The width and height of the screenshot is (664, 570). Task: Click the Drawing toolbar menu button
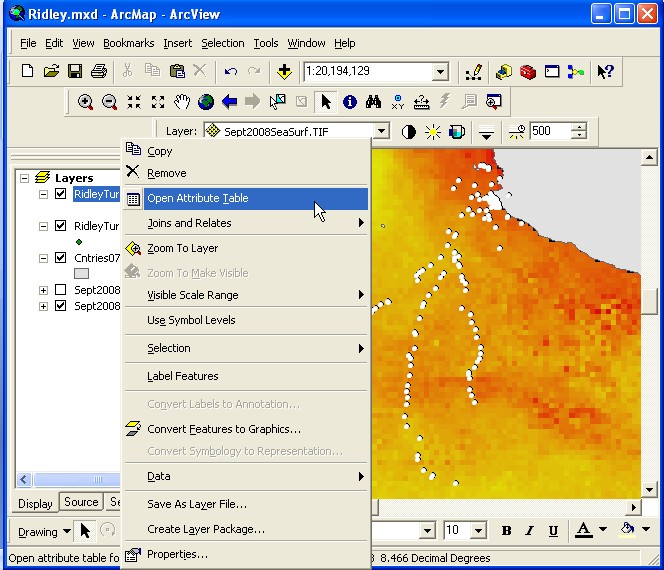click(x=44, y=531)
